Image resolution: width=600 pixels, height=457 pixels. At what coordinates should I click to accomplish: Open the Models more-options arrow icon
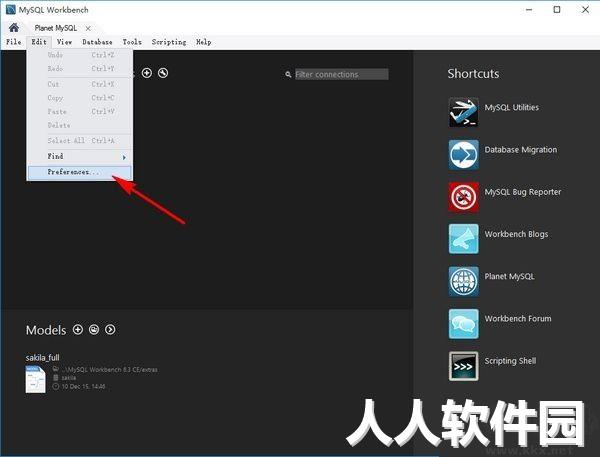coord(110,330)
